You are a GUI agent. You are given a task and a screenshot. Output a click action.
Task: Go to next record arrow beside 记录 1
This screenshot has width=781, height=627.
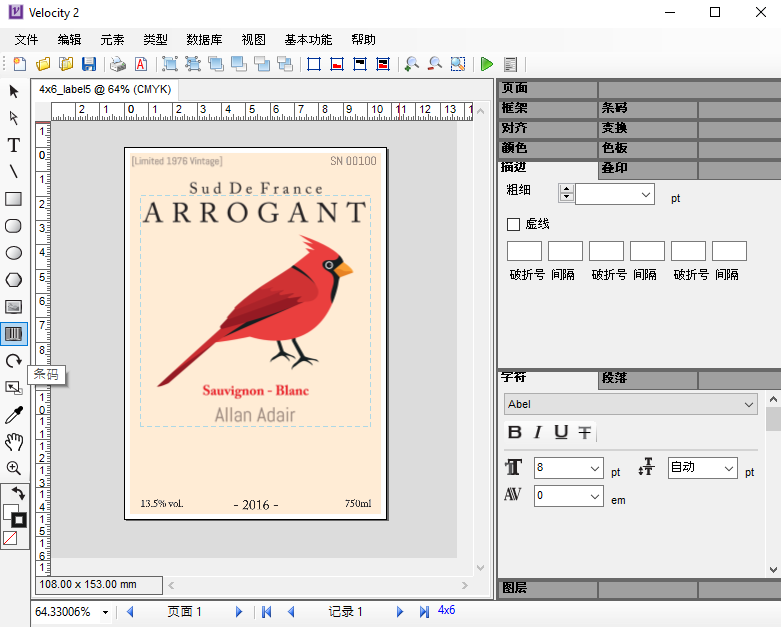[x=400, y=611]
